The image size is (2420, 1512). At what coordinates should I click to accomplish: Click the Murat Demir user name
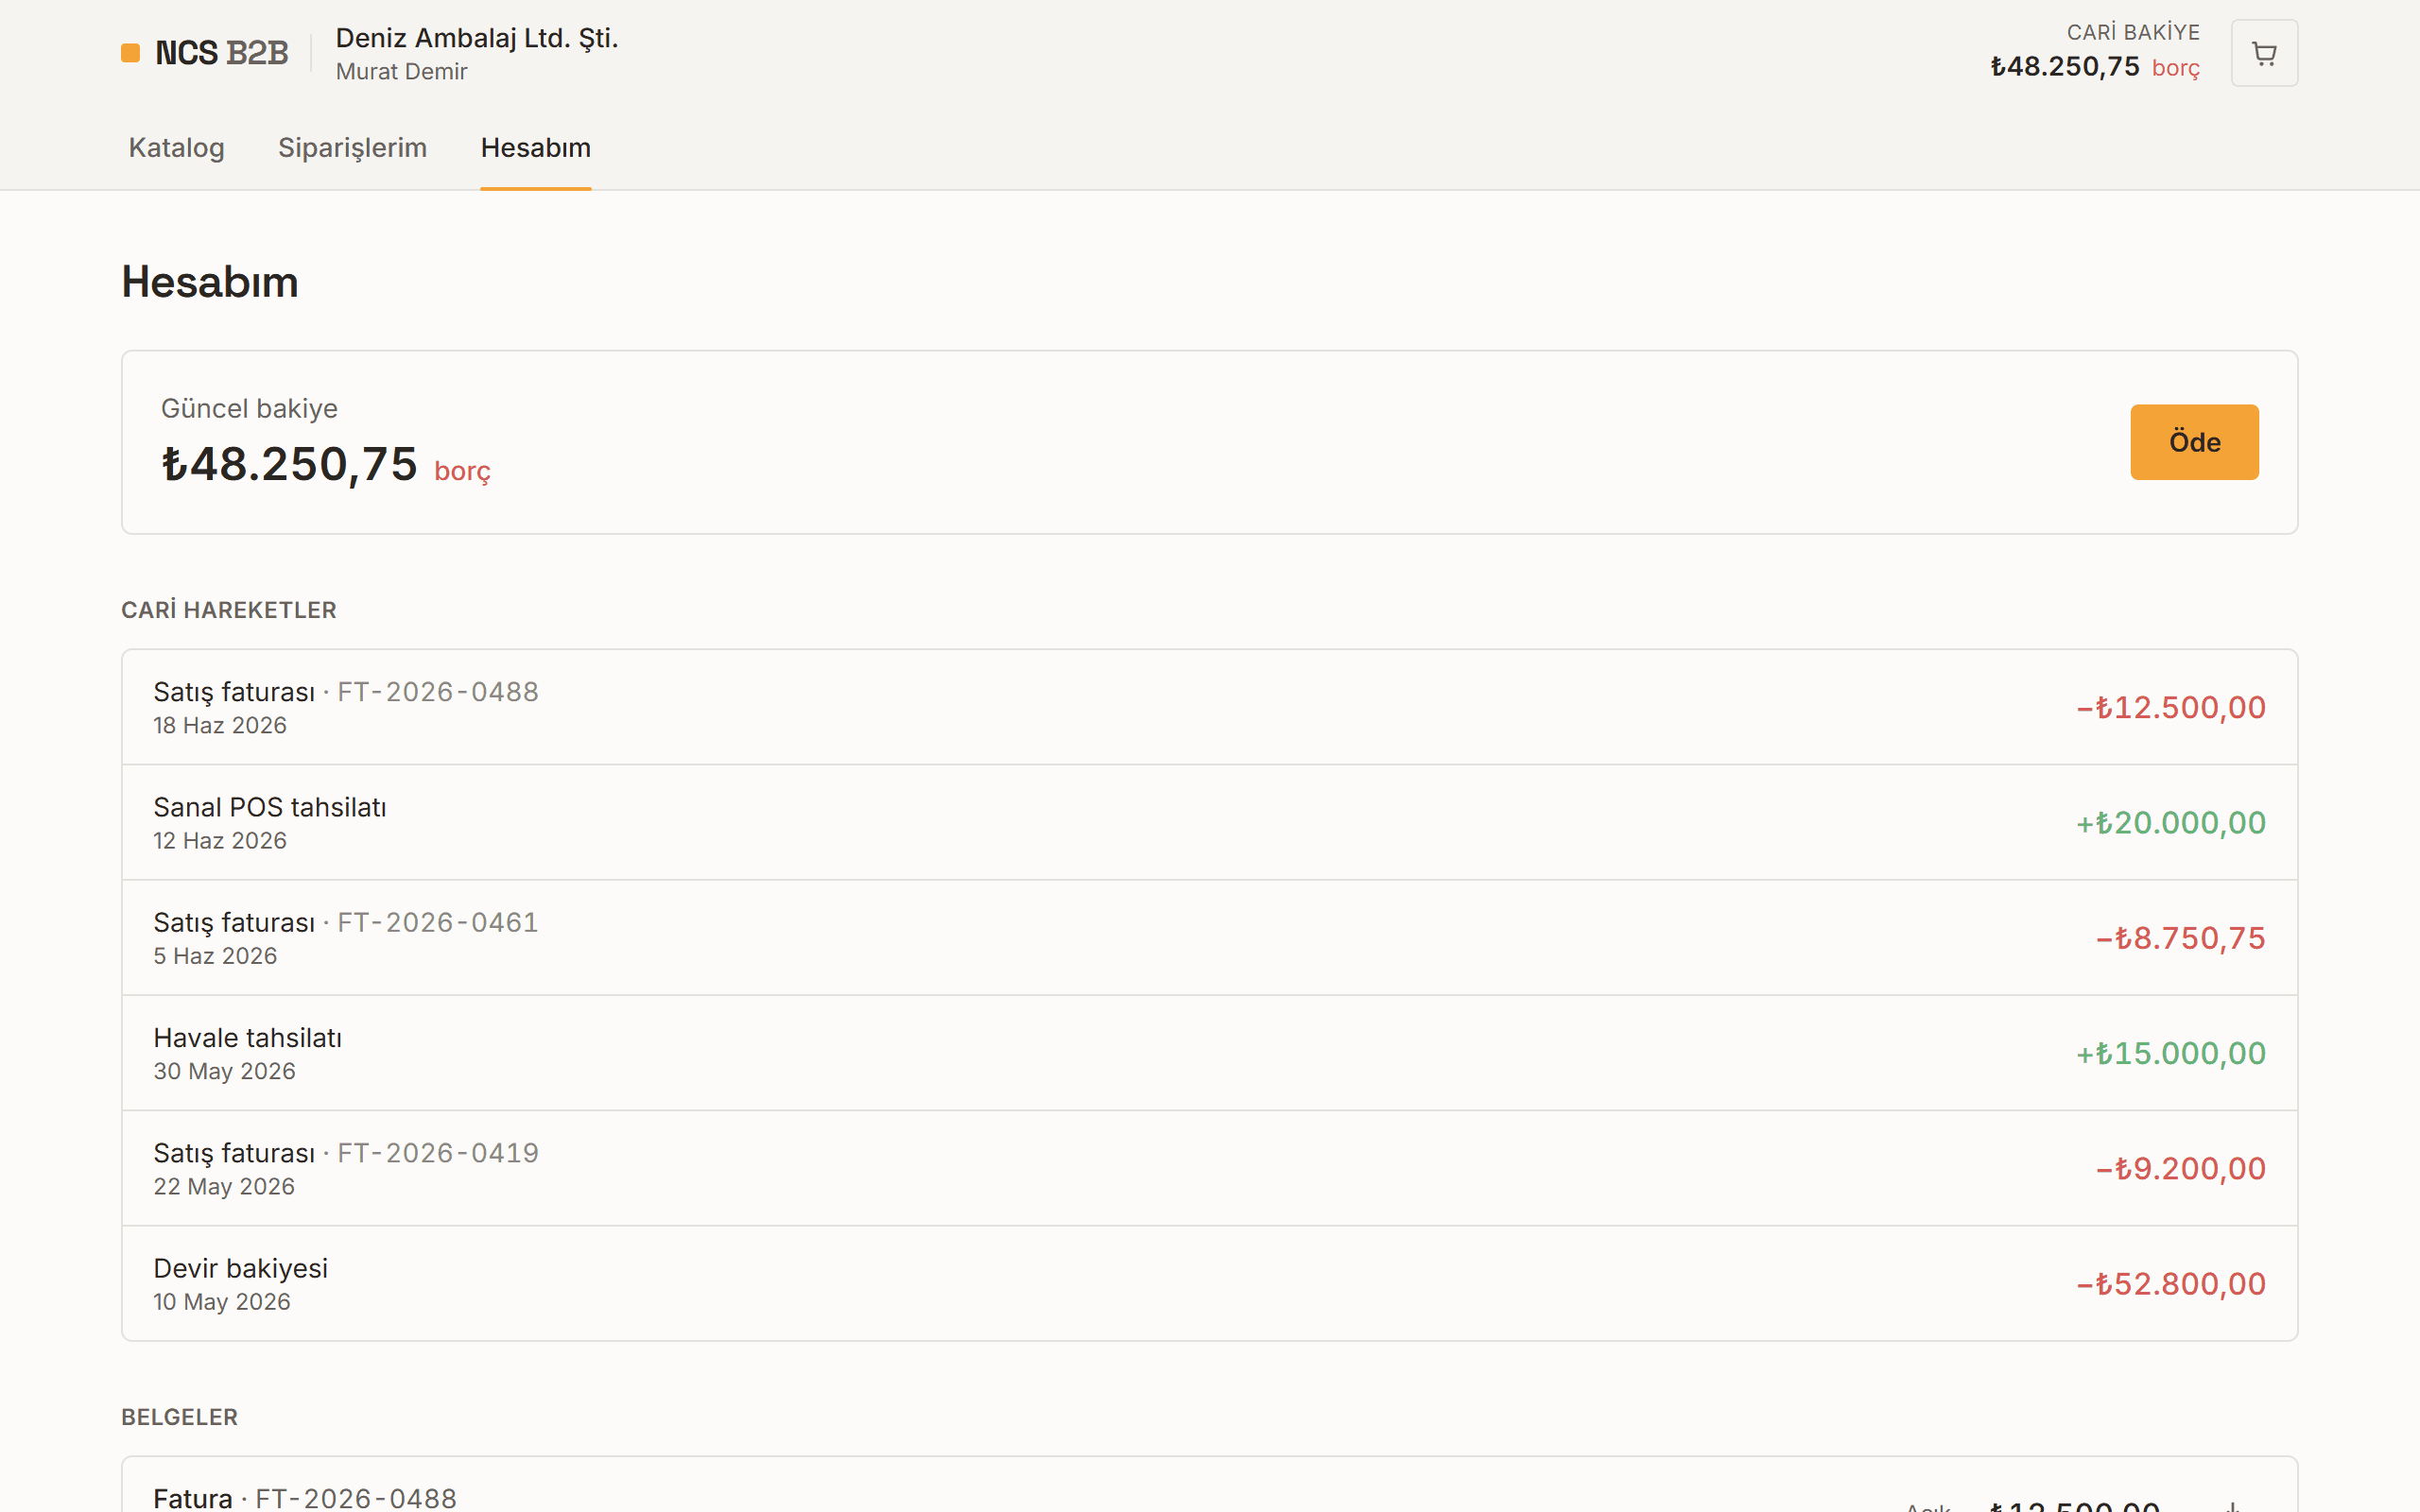[401, 72]
